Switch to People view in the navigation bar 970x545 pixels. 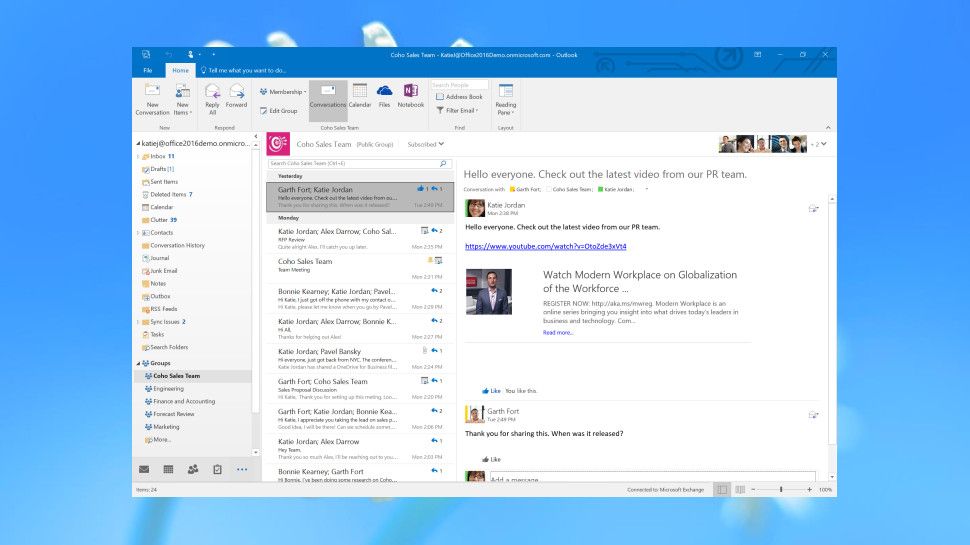pyautogui.click(x=193, y=470)
